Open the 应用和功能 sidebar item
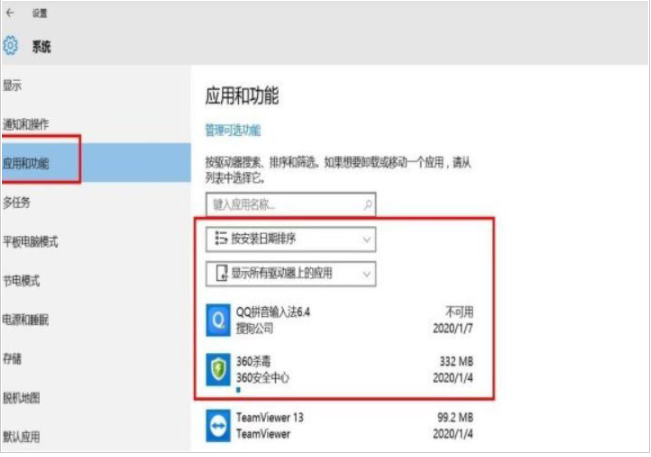This screenshot has height=457, width=651. [27, 163]
